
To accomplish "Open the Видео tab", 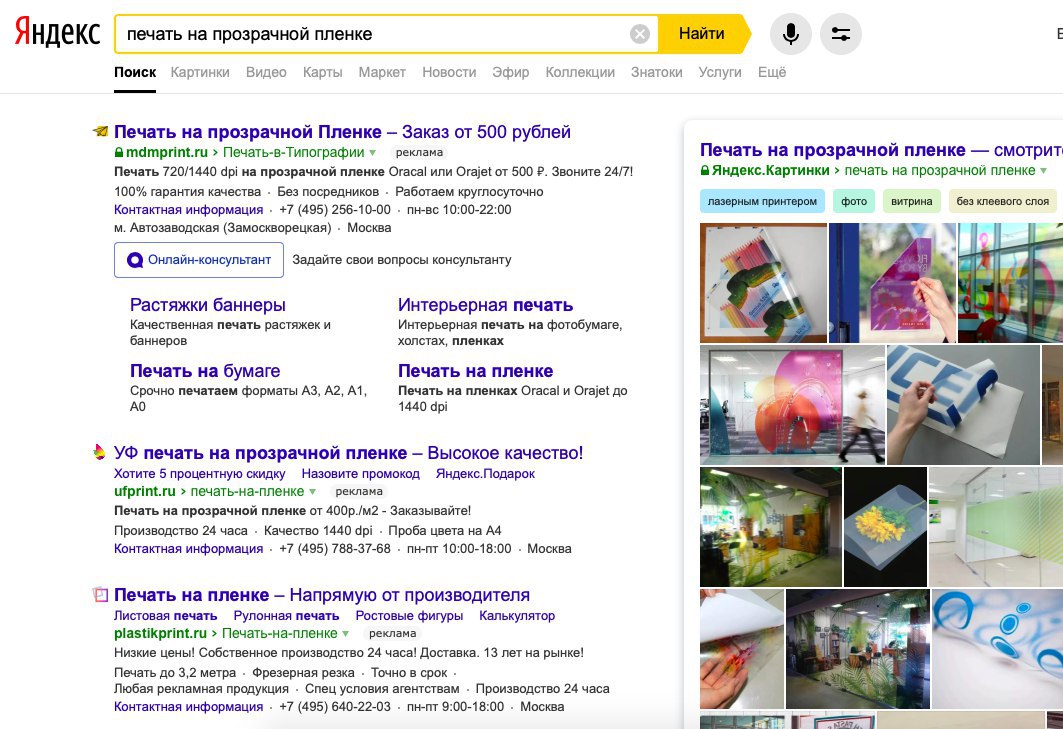I will point(266,72).
